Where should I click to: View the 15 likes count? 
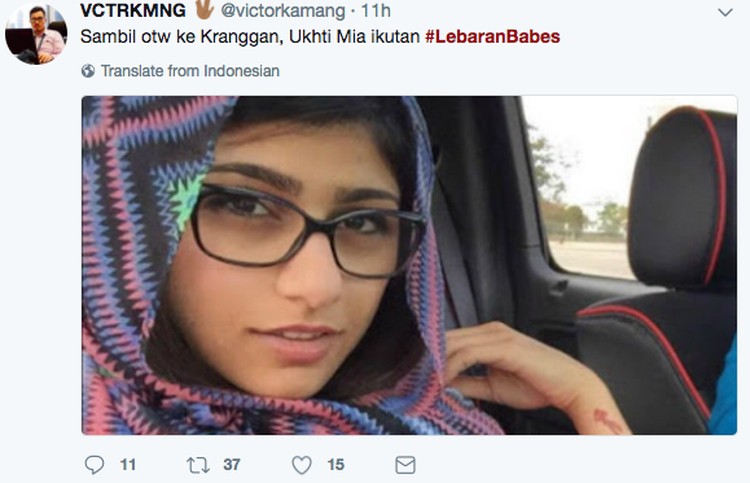(336, 465)
